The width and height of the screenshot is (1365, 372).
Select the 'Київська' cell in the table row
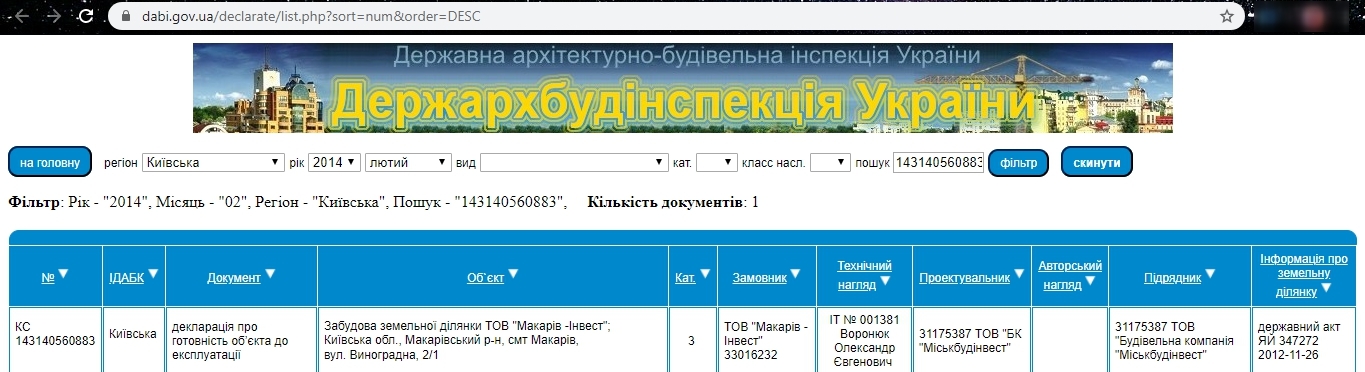pos(133,340)
